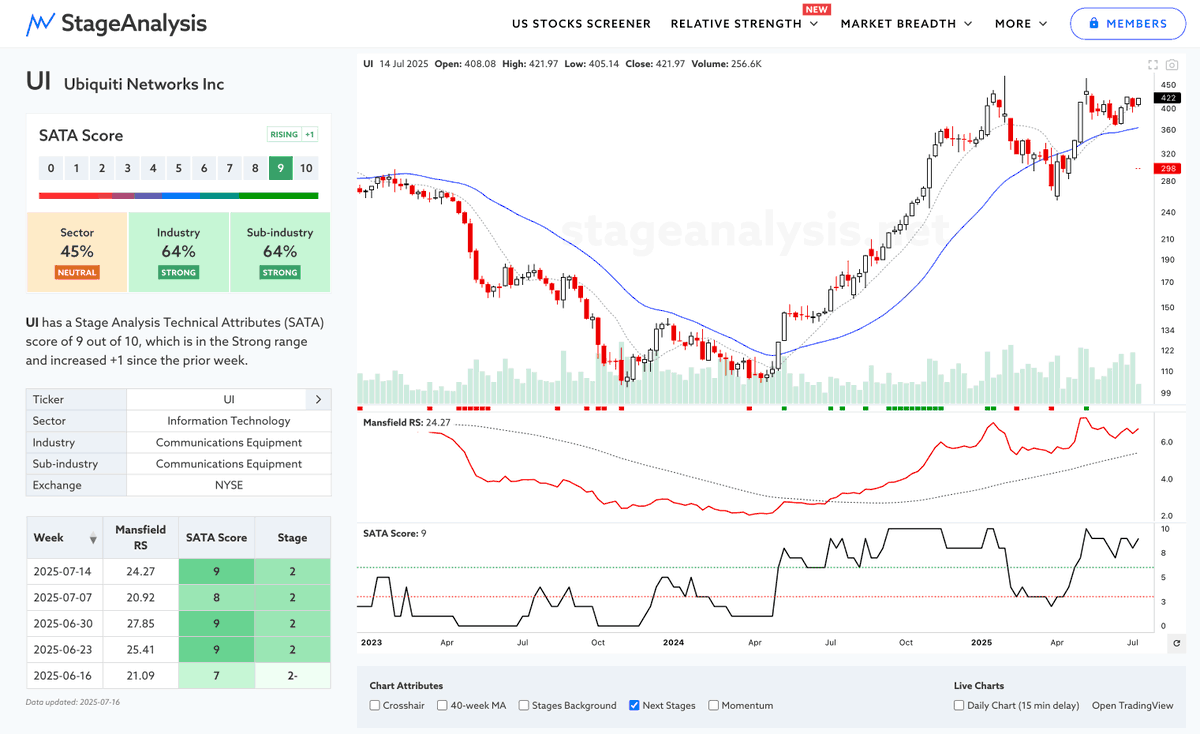The image size is (1200, 734).
Task: Click Mansfield RS value 24.27 in table
Action: click(x=140, y=572)
